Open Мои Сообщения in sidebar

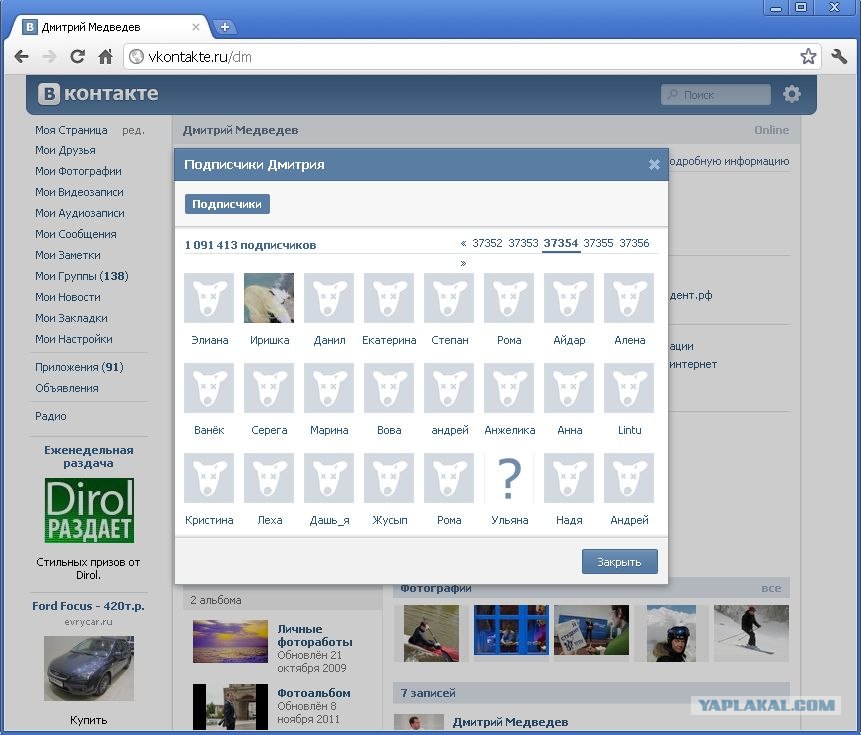tap(76, 234)
